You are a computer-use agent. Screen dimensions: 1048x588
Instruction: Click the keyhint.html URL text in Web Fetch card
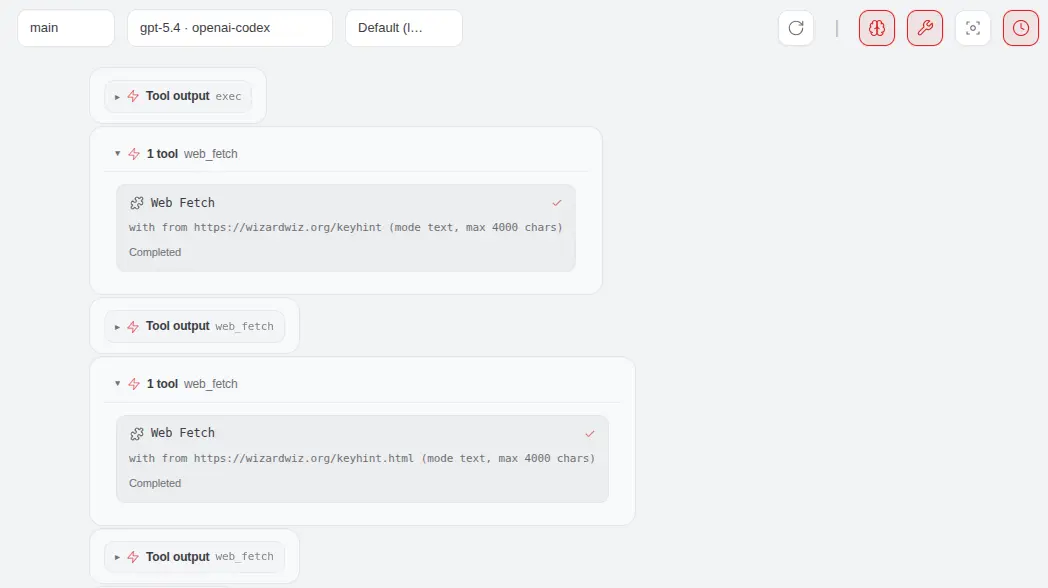305,459
